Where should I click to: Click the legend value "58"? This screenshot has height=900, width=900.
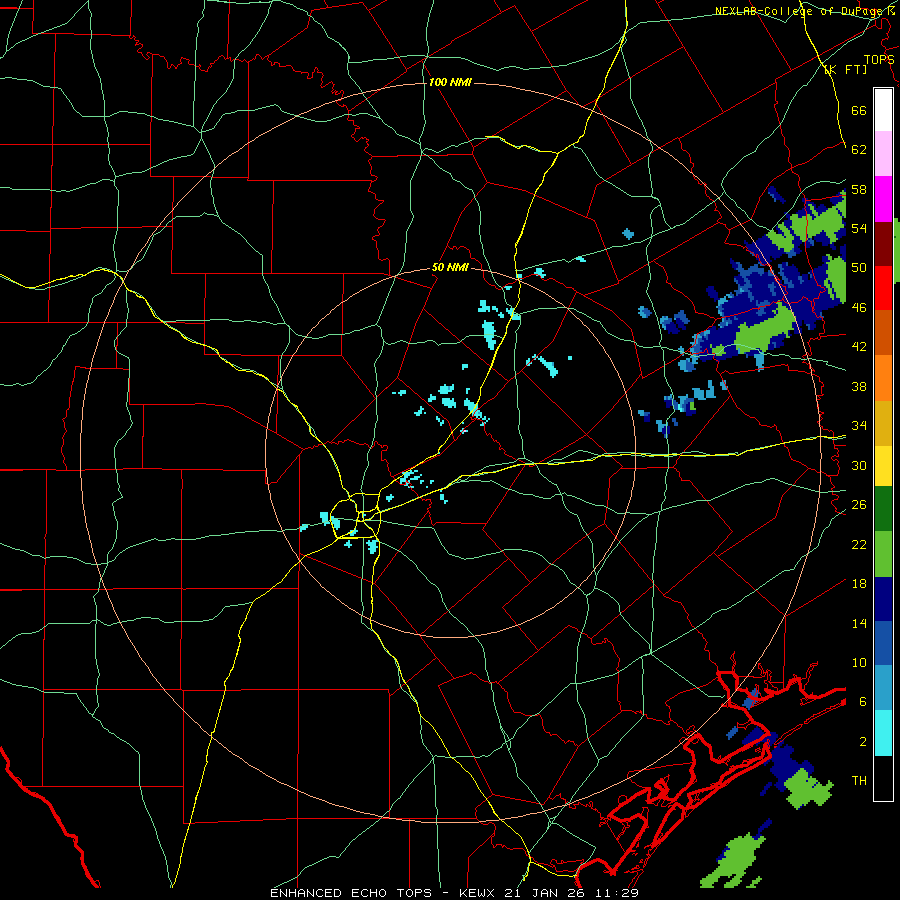[x=859, y=189]
